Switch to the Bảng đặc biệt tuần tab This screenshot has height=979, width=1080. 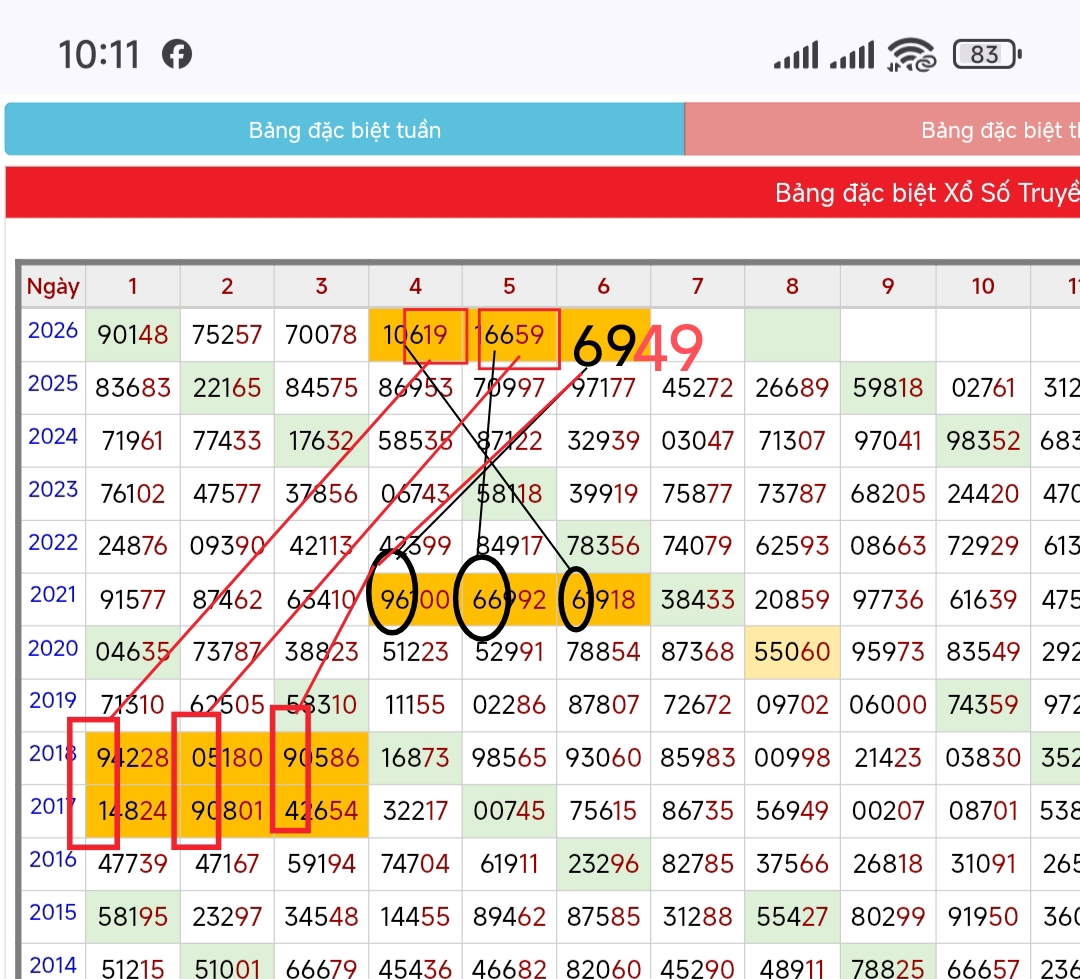pos(344,130)
